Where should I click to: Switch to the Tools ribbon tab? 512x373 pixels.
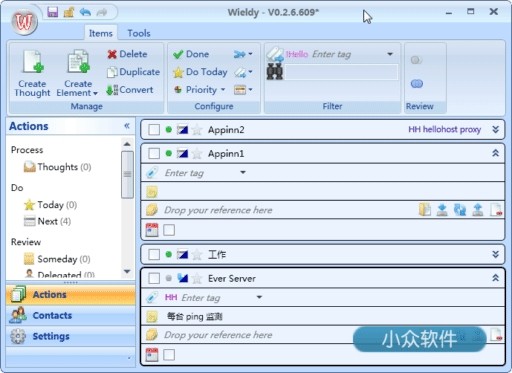click(139, 33)
